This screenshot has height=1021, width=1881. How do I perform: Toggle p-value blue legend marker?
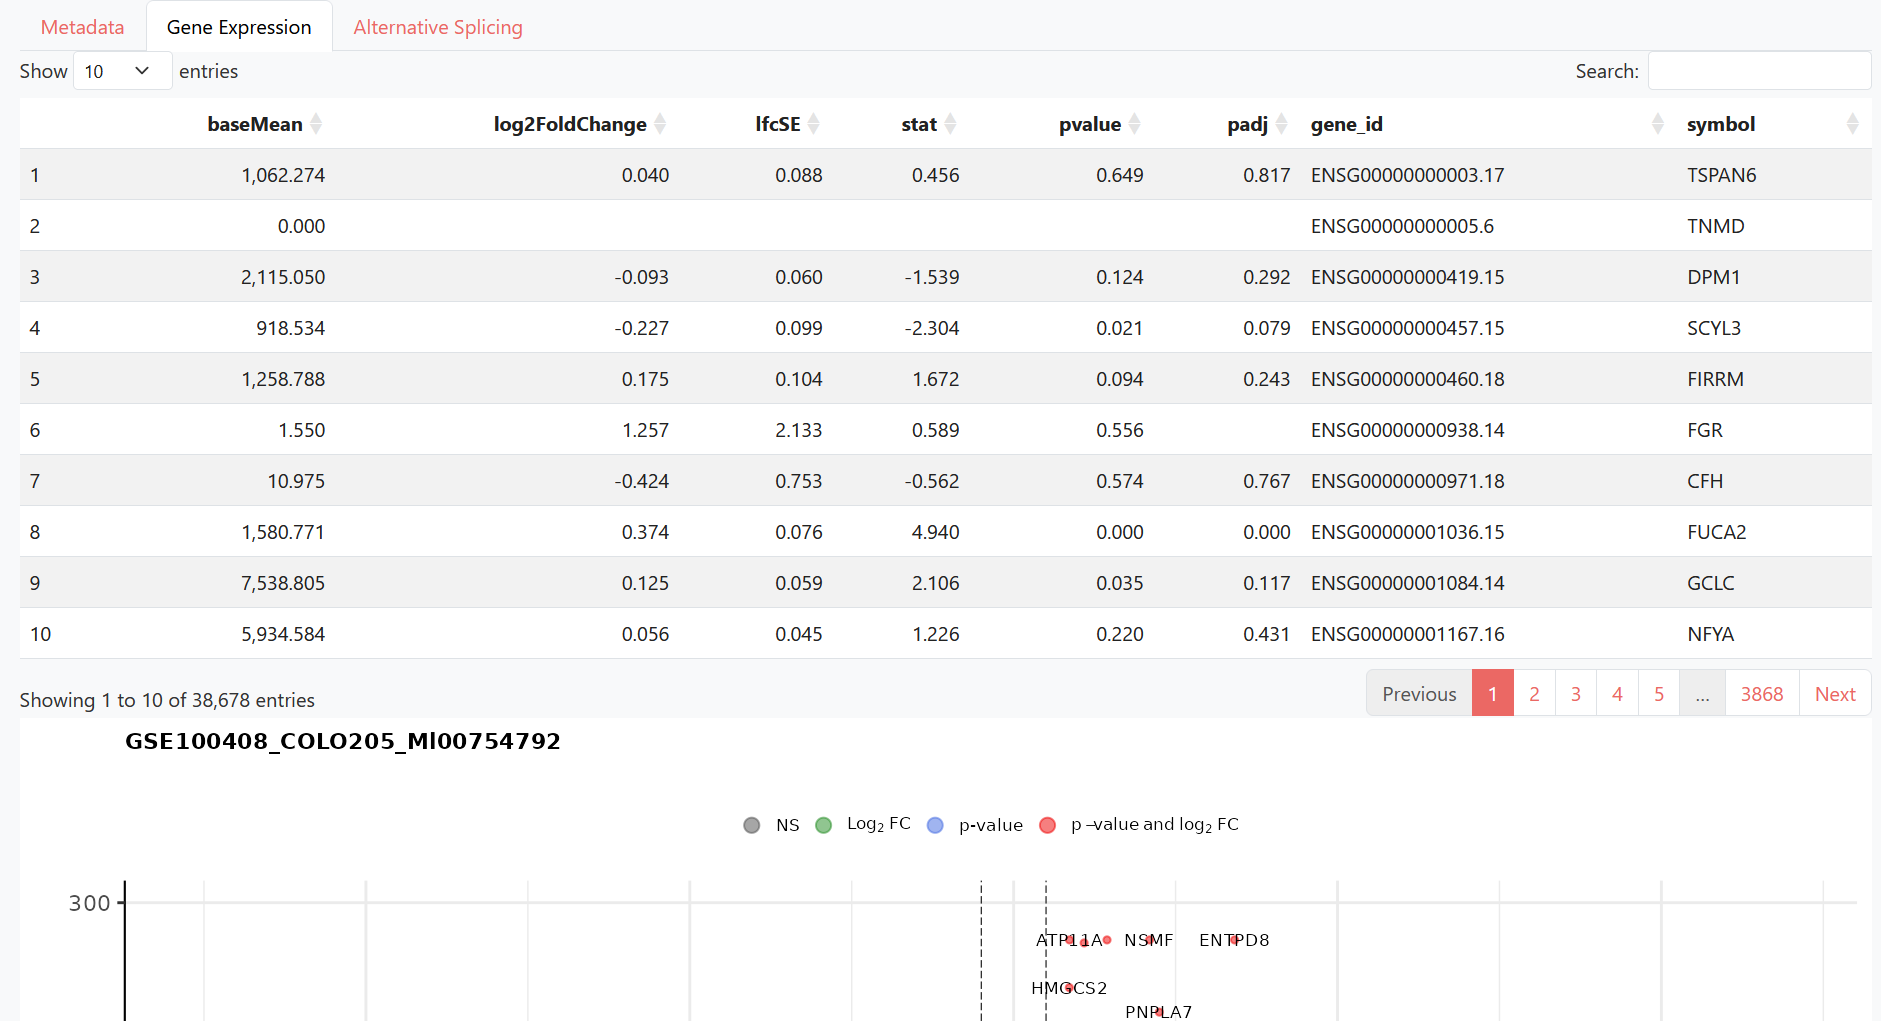[x=935, y=825]
